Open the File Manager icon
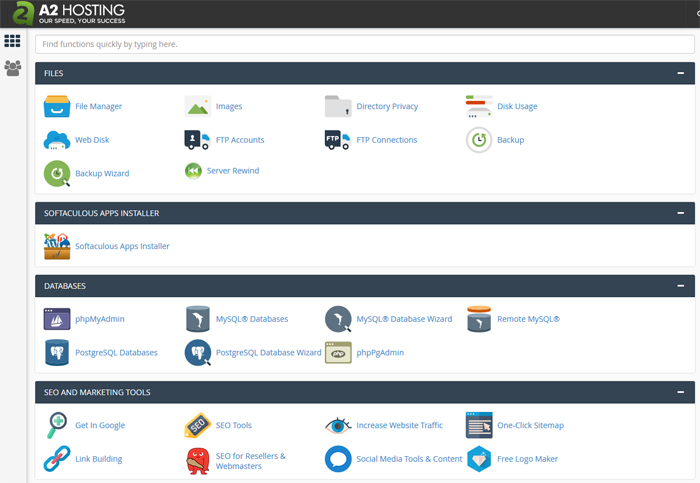 pos(57,106)
